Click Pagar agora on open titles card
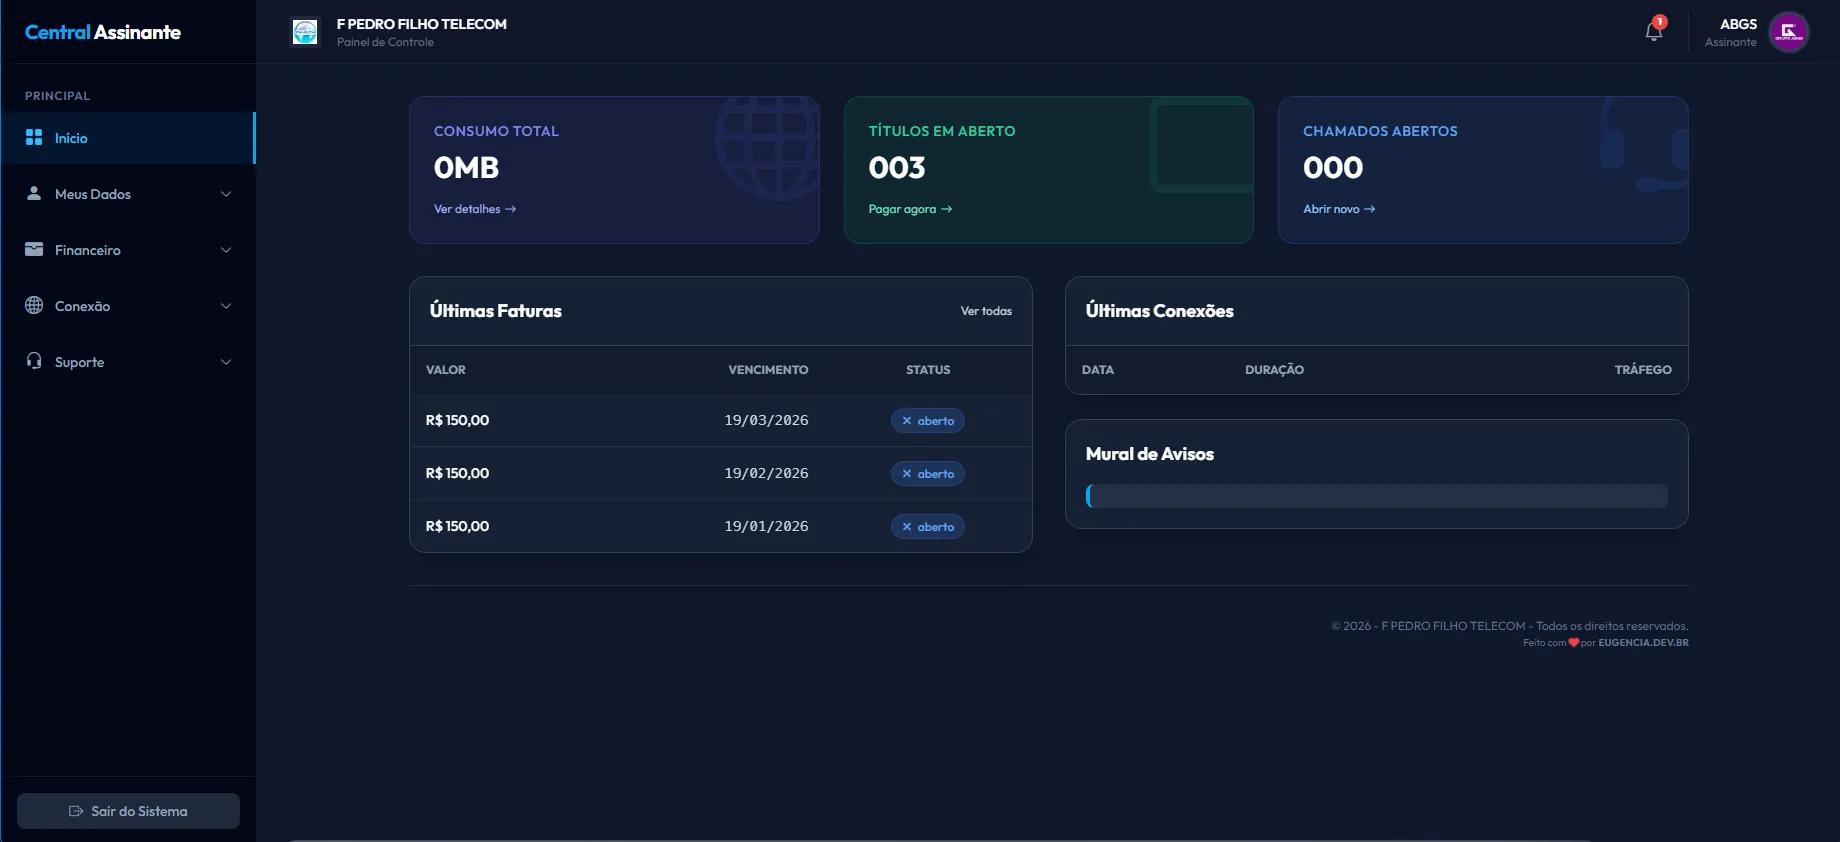The width and height of the screenshot is (1840, 842). [909, 209]
